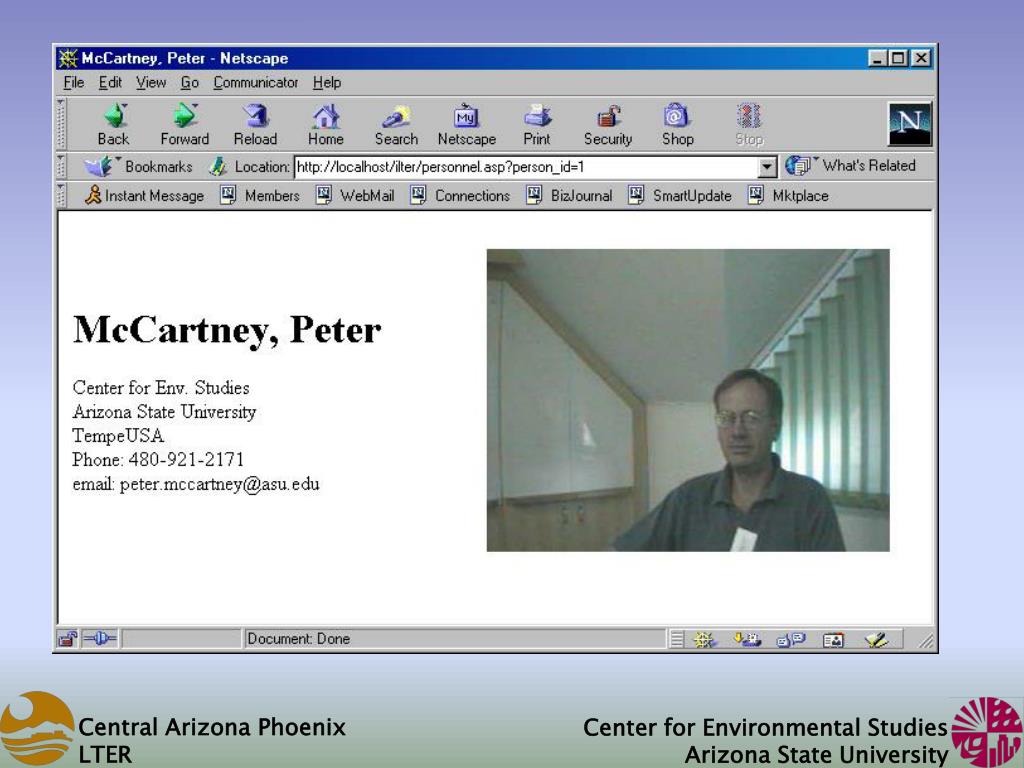1024x768 pixels.
Task: Open the Search toolbar button
Action: tap(396, 125)
